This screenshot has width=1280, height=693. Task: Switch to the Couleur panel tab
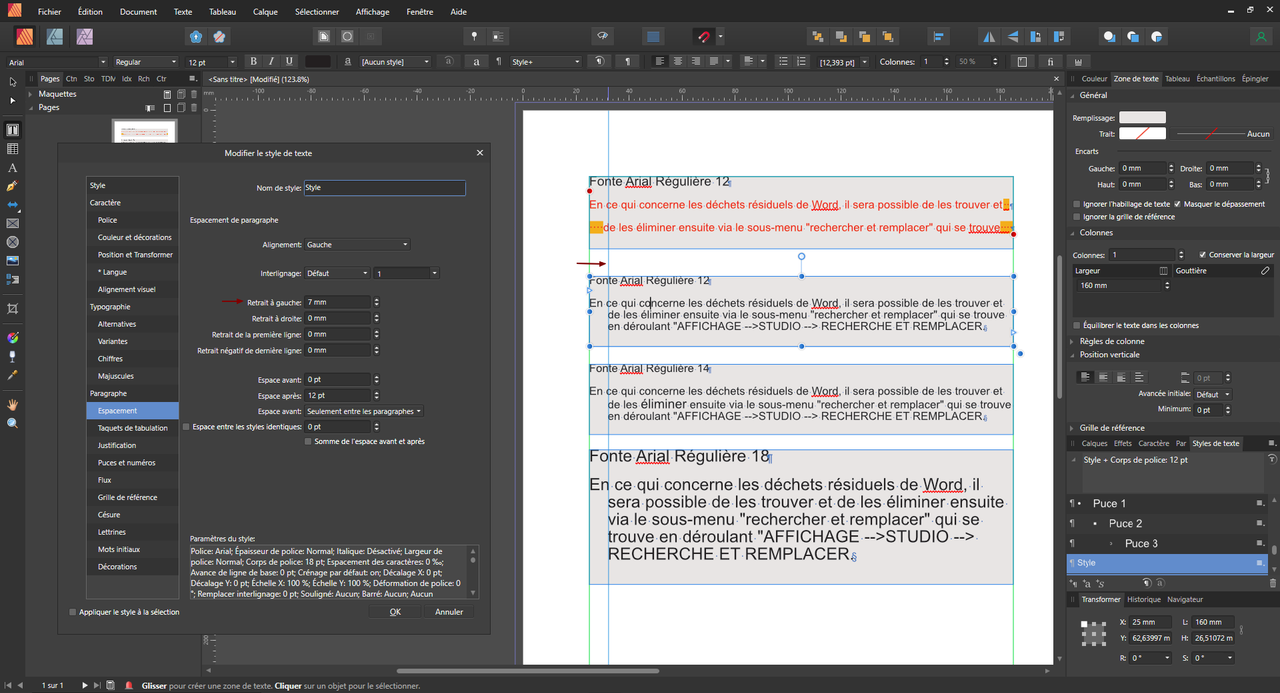(1094, 79)
